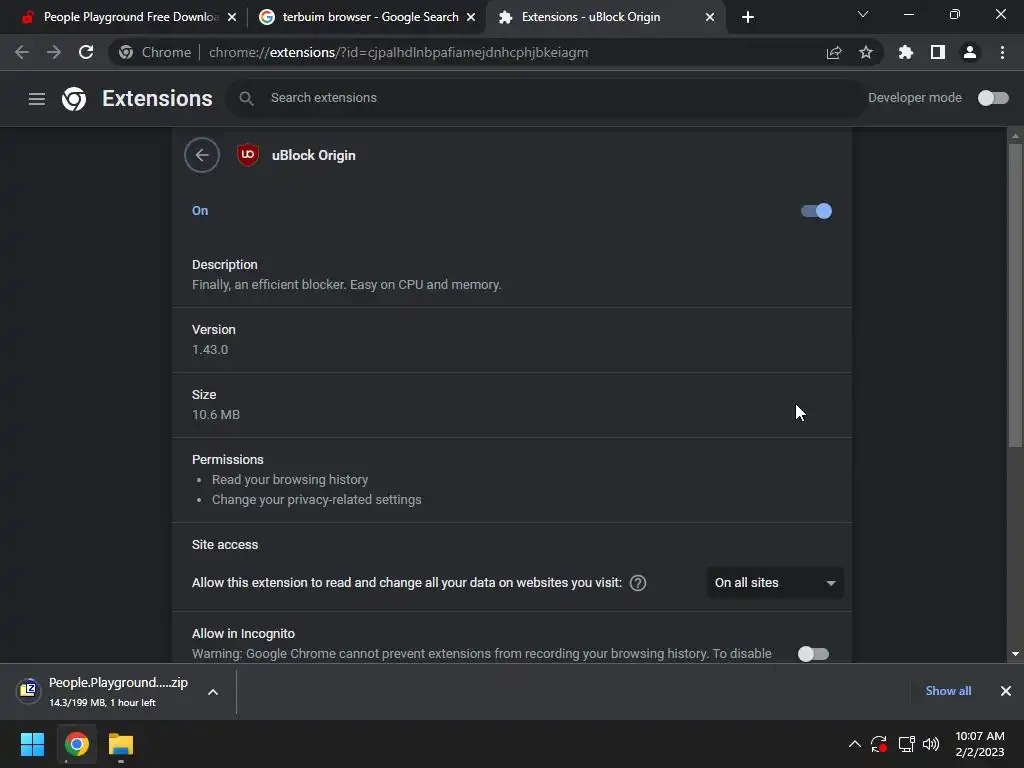Open the On all sites dropdown
This screenshot has width=1024, height=768.
point(775,583)
